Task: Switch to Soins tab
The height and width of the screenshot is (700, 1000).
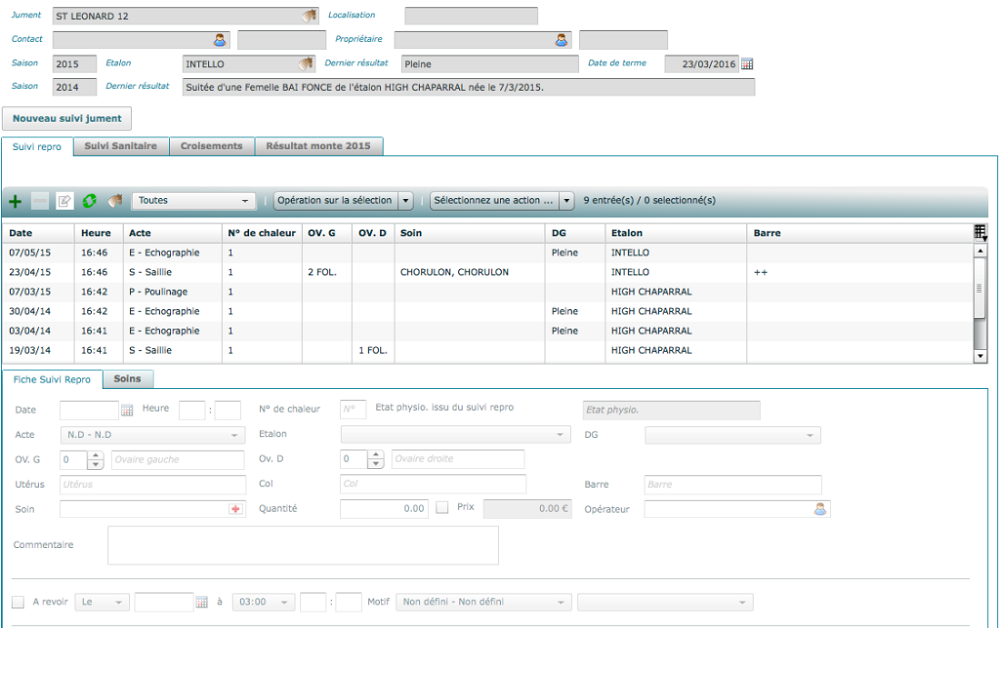Action: pos(128,379)
